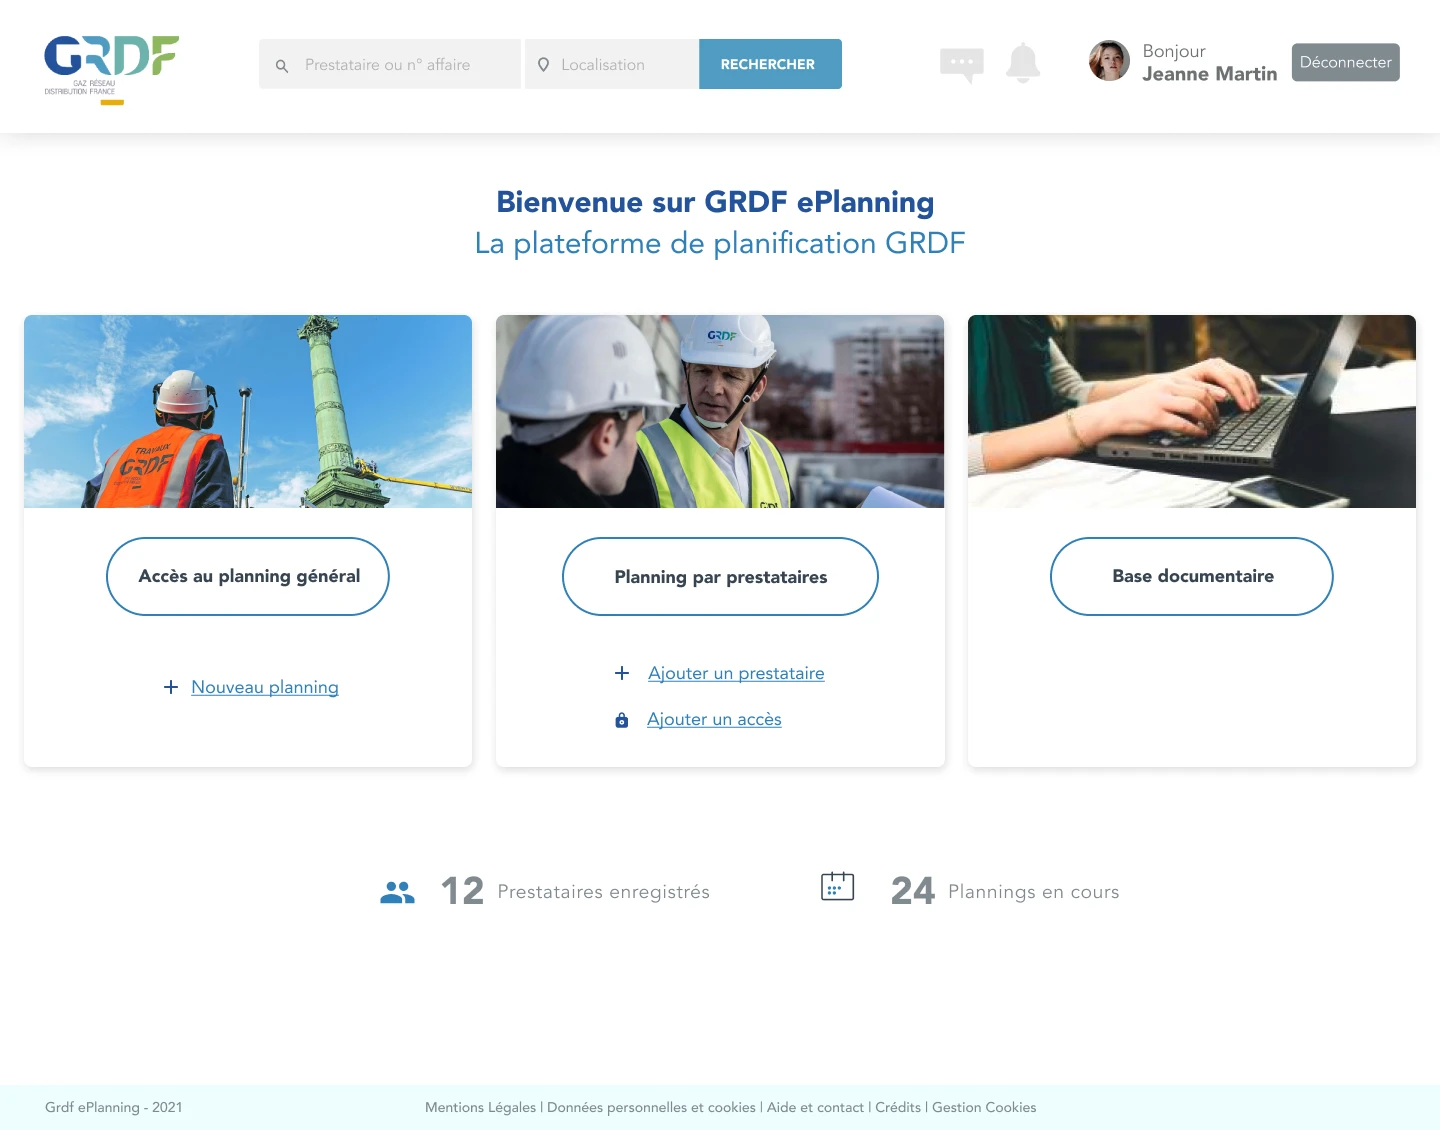Viewport: 1440px width, 1130px height.
Task: Open Accès au planning général
Action: coord(248,576)
